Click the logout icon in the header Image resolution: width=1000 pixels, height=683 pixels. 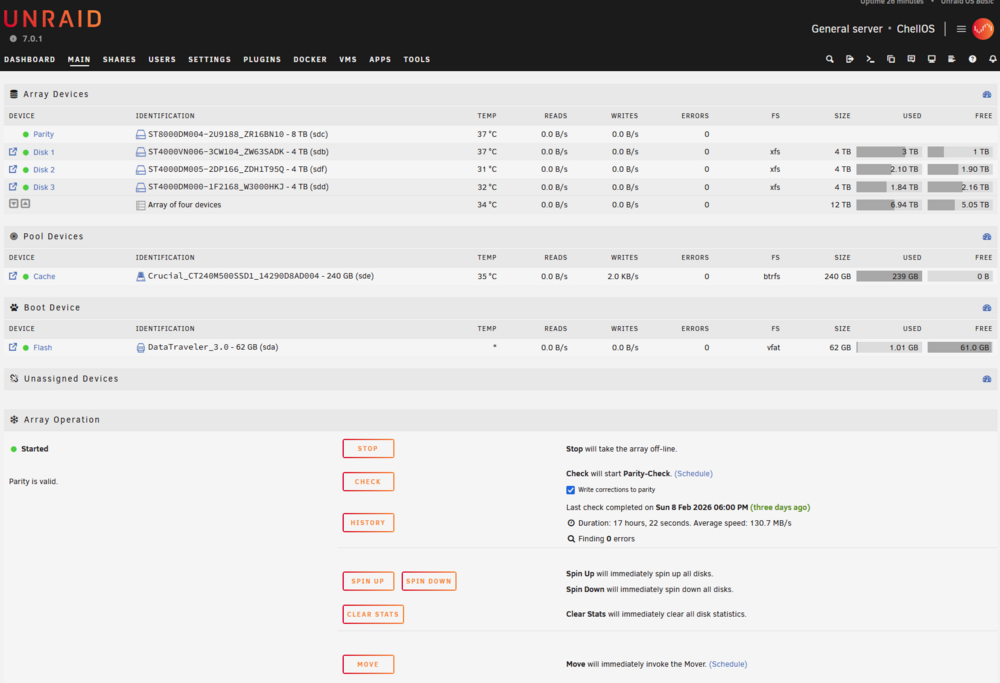(849, 59)
